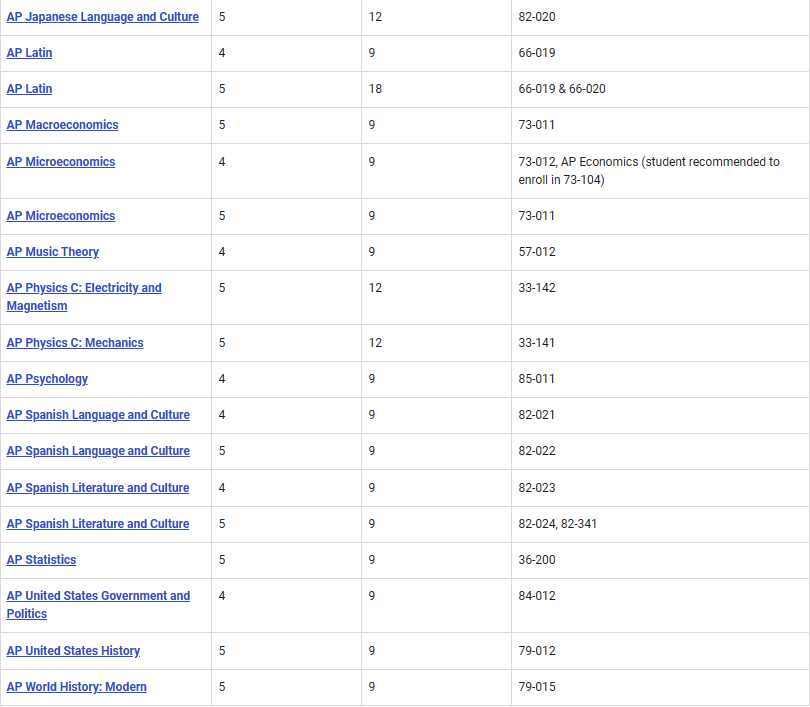This screenshot has width=810, height=707.
Task: Open the AP Microeconomics link for course 73-012
Action: click(60, 162)
